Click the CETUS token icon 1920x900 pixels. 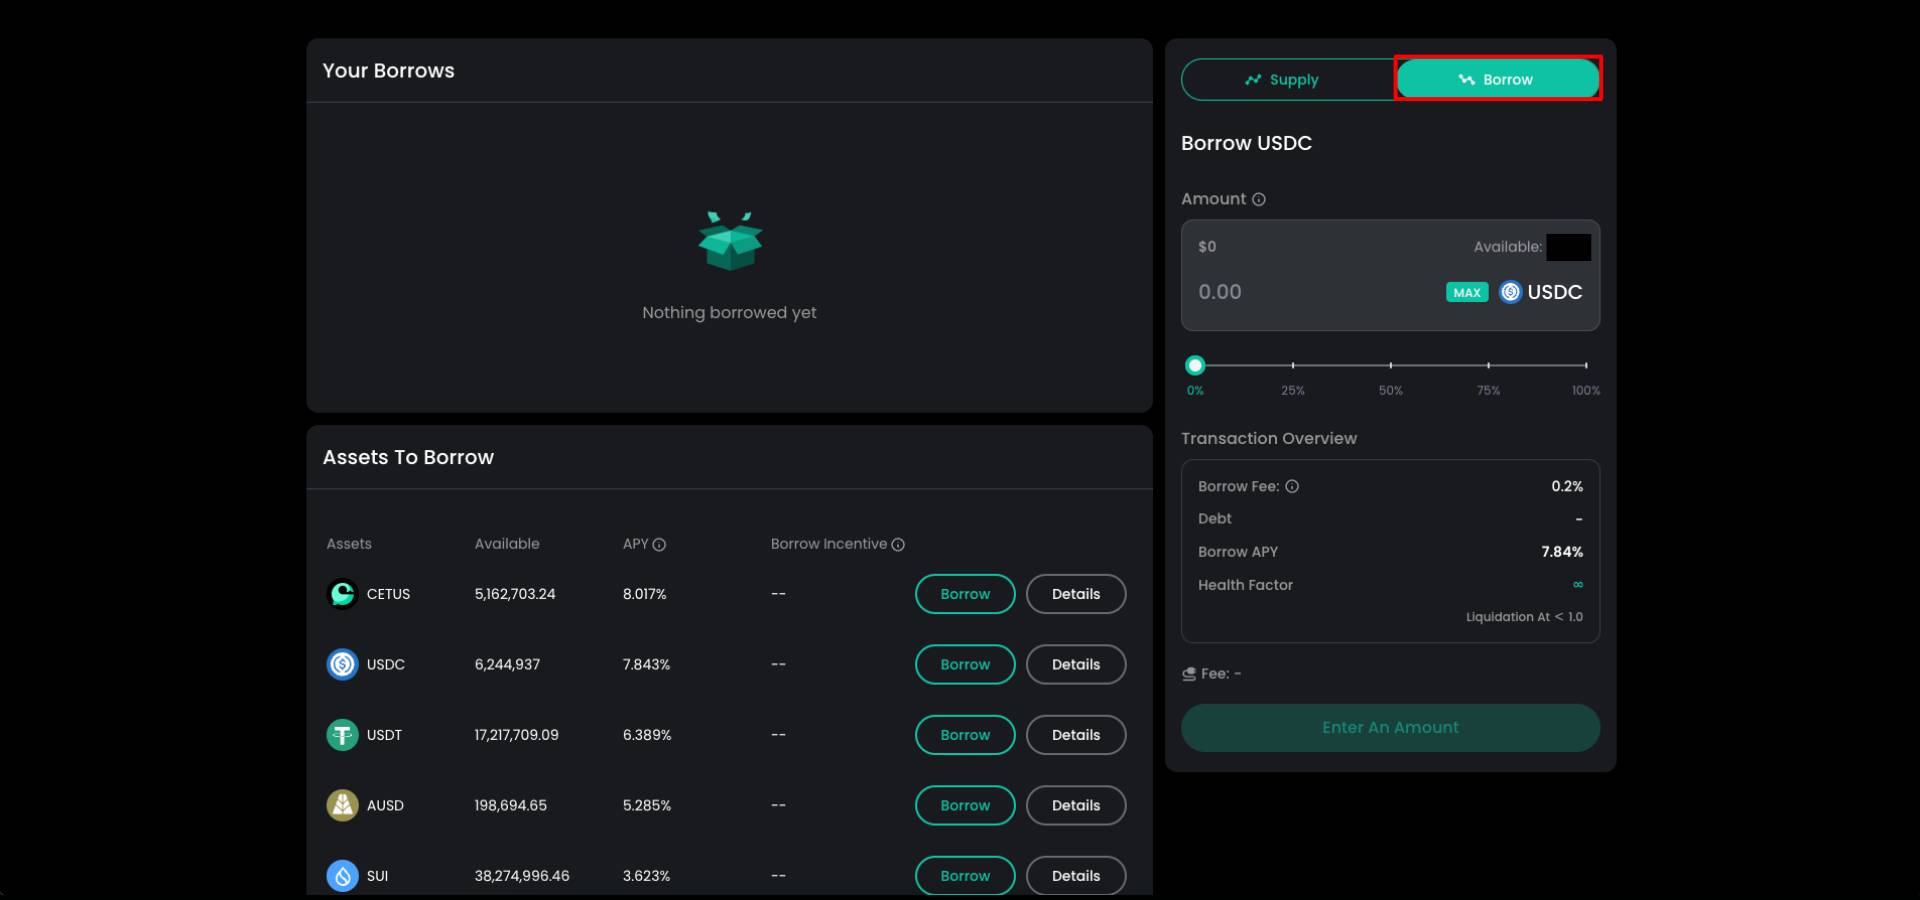(x=342, y=594)
